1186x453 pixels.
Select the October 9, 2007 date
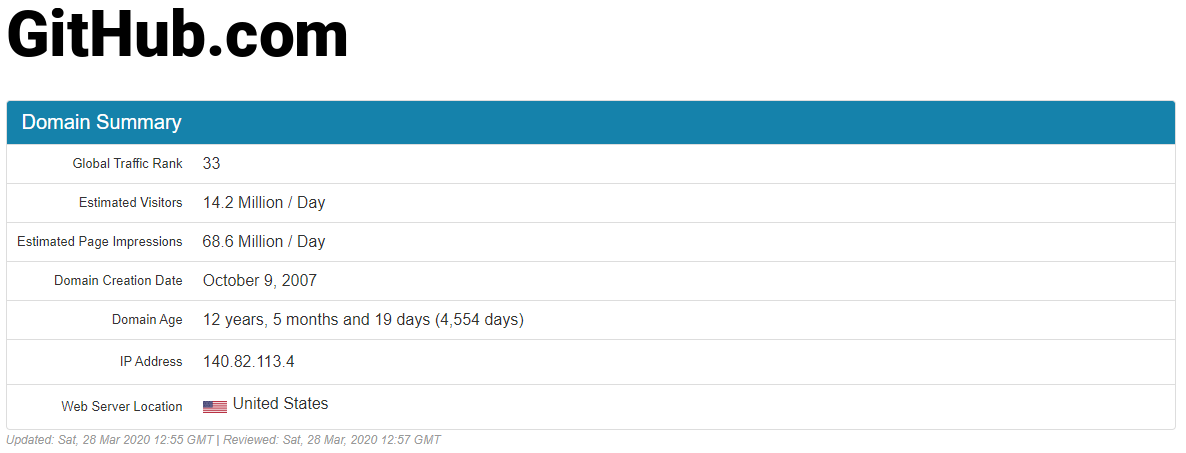(x=259, y=281)
